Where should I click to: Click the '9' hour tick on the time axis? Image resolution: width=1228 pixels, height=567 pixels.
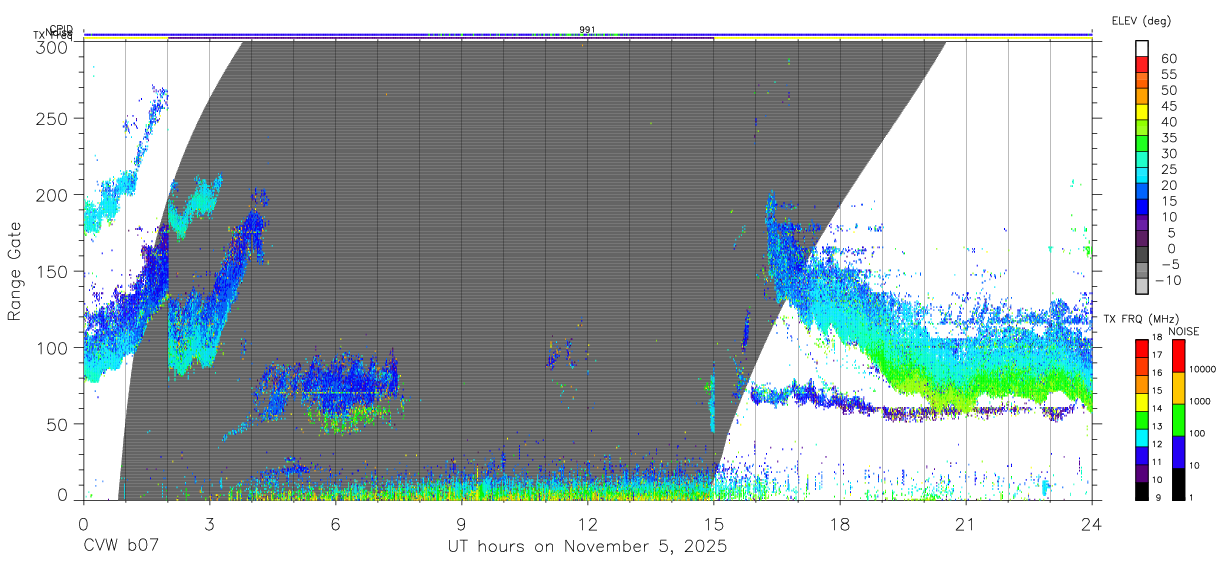click(x=461, y=523)
